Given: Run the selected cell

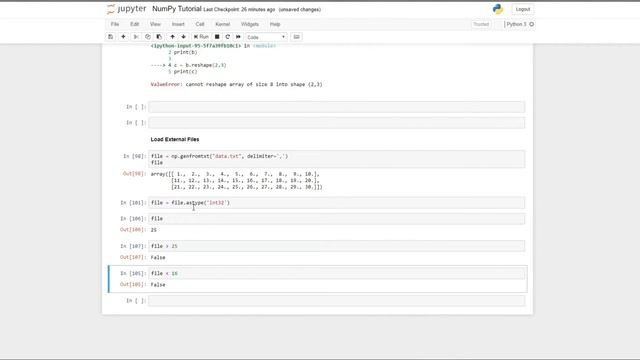Looking at the screenshot, I should [x=201, y=37].
